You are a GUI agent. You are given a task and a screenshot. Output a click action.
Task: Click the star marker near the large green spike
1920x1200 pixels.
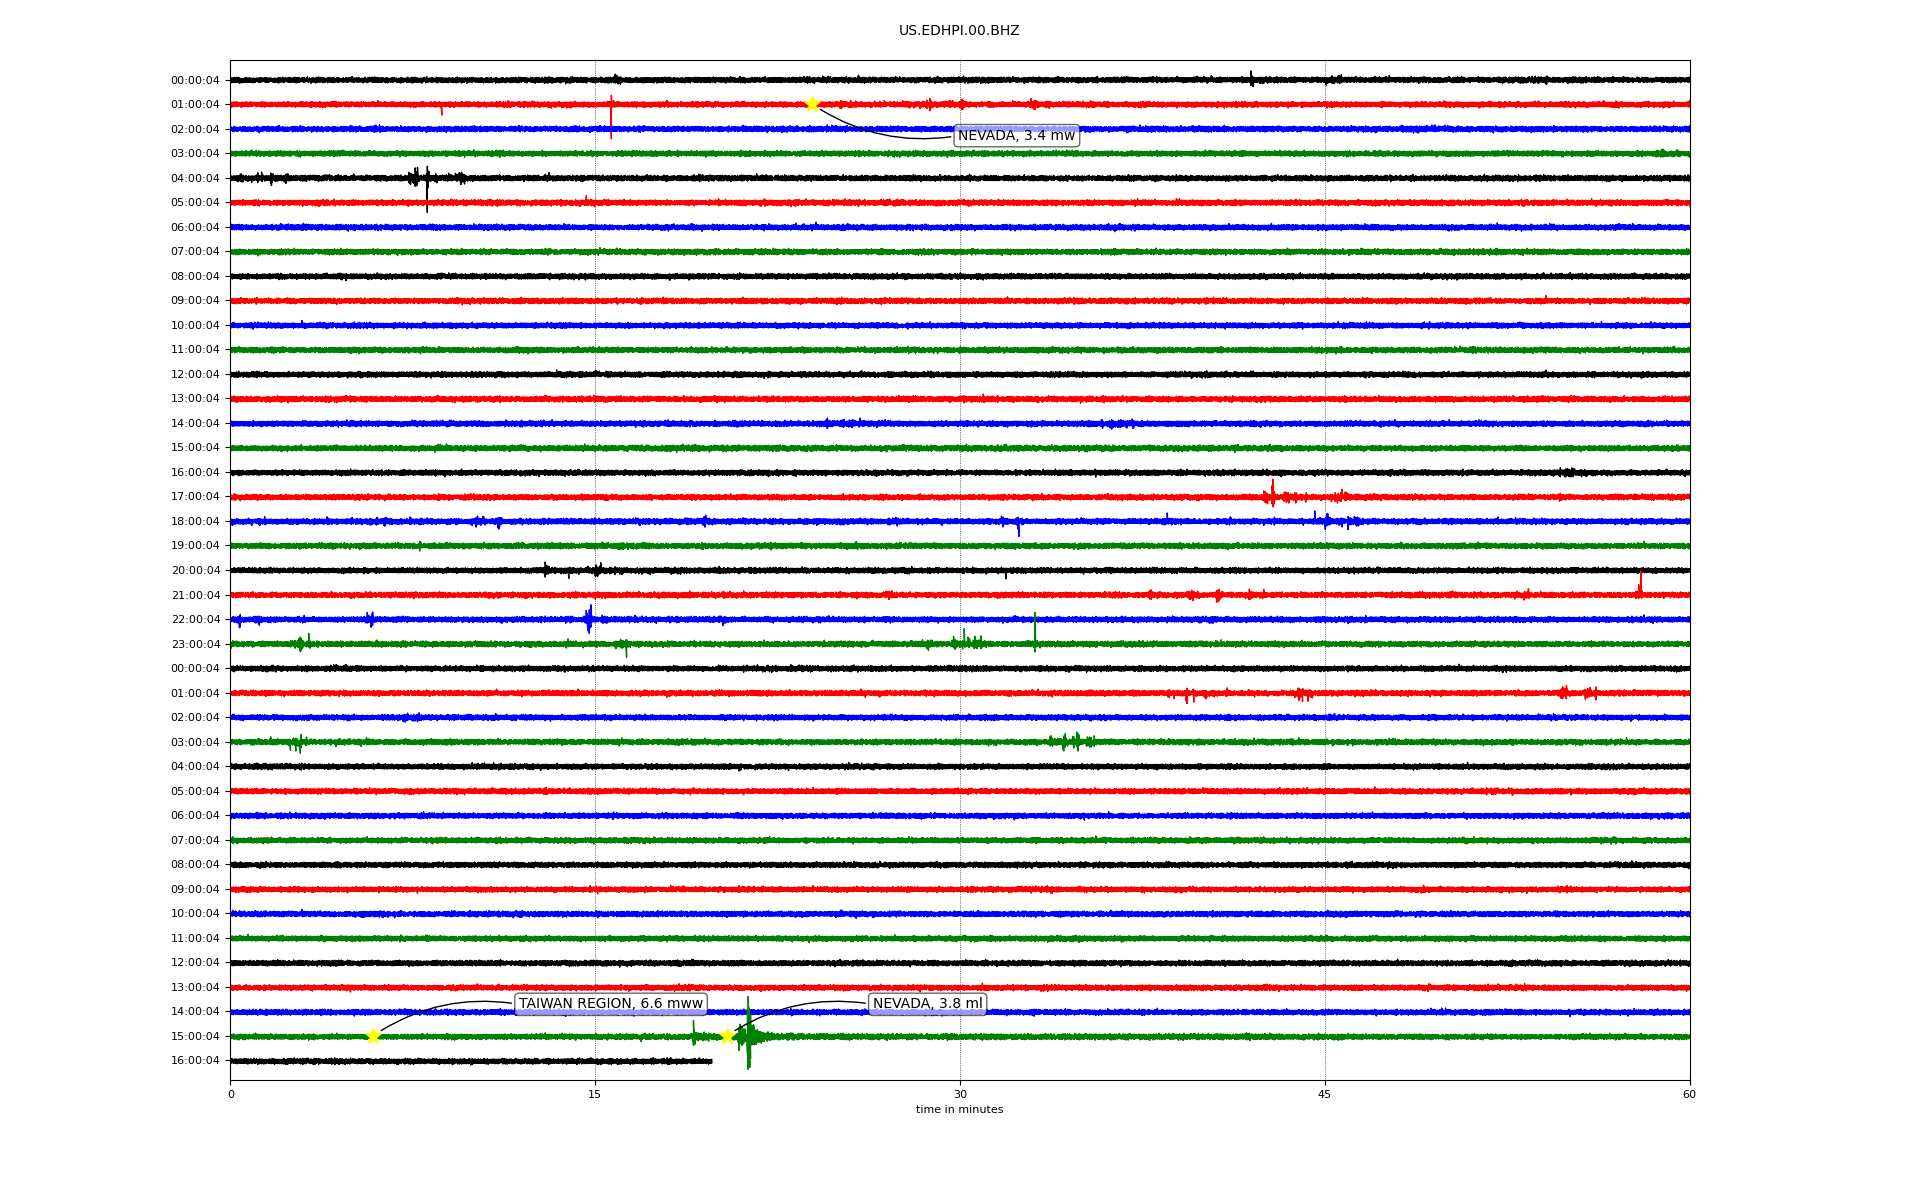click(x=727, y=1036)
